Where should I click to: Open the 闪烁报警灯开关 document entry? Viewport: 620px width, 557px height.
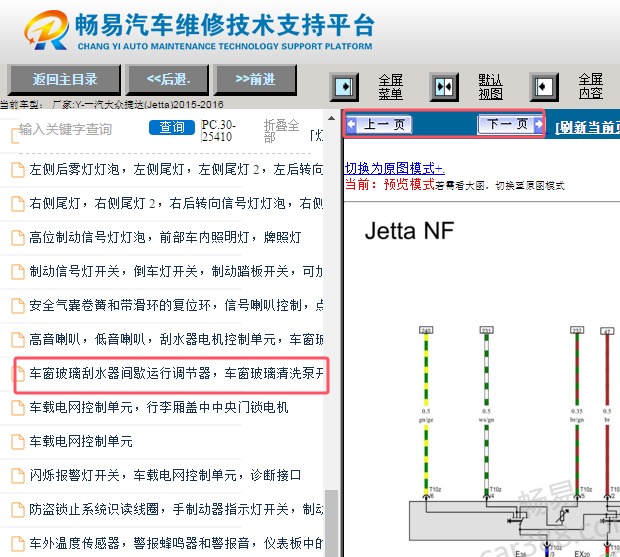pos(165,475)
